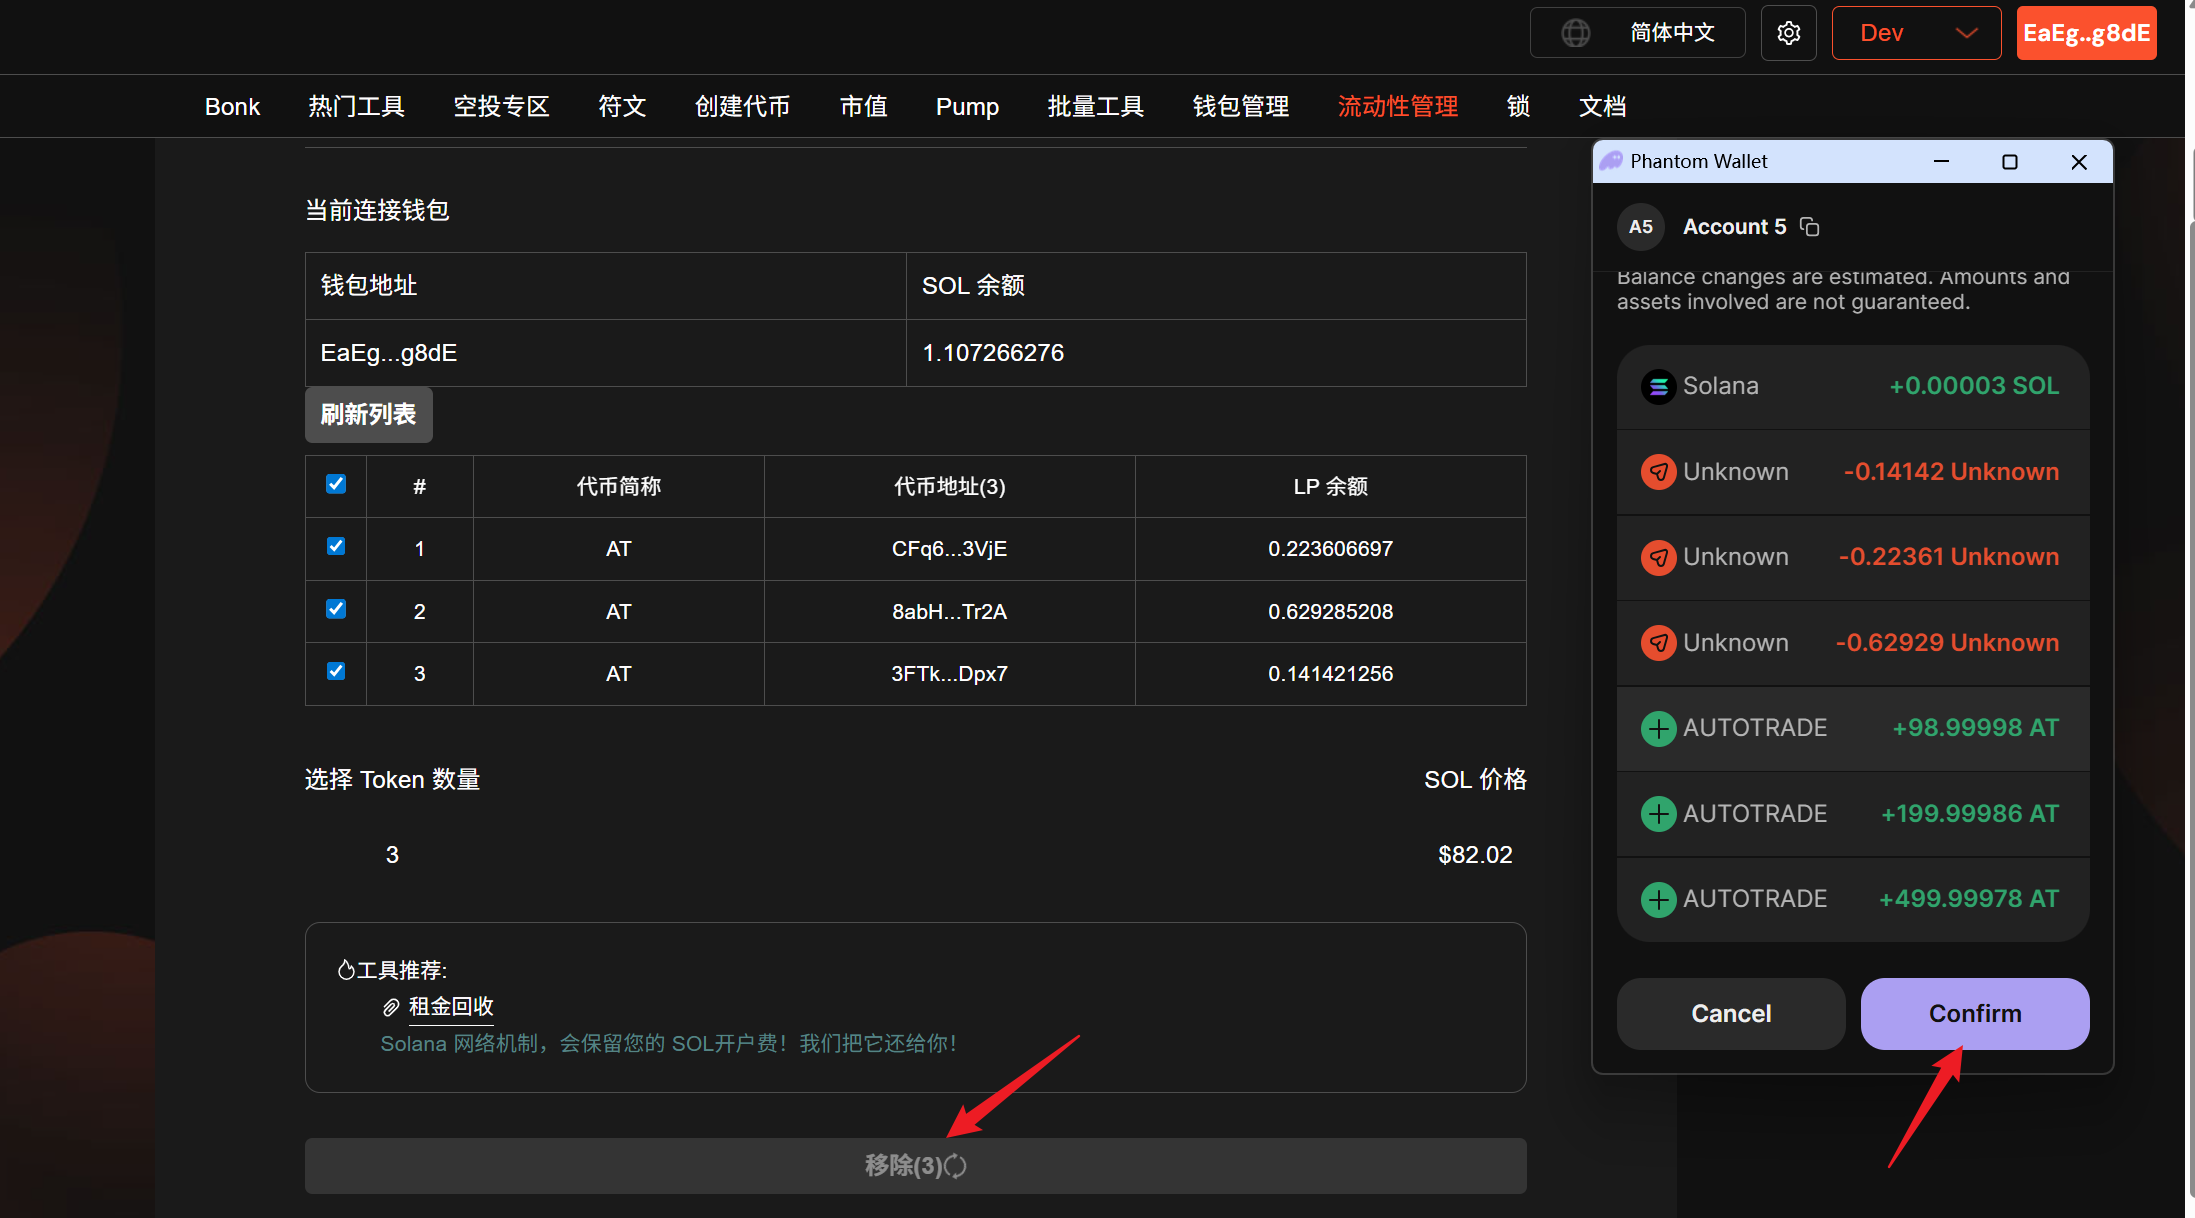Open the EaEg..g8dE wallet menu
The height and width of the screenshot is (1218, 2195).
2085,33
